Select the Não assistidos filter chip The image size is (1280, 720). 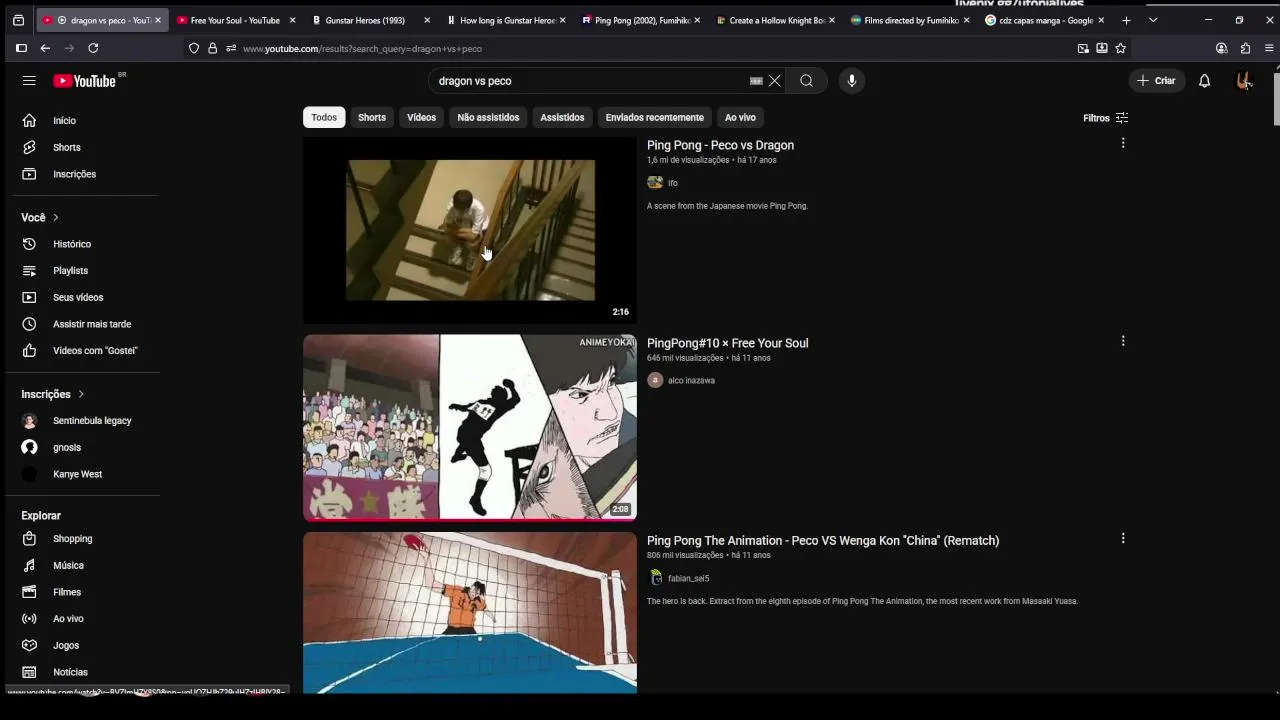(x=488, y=118)
